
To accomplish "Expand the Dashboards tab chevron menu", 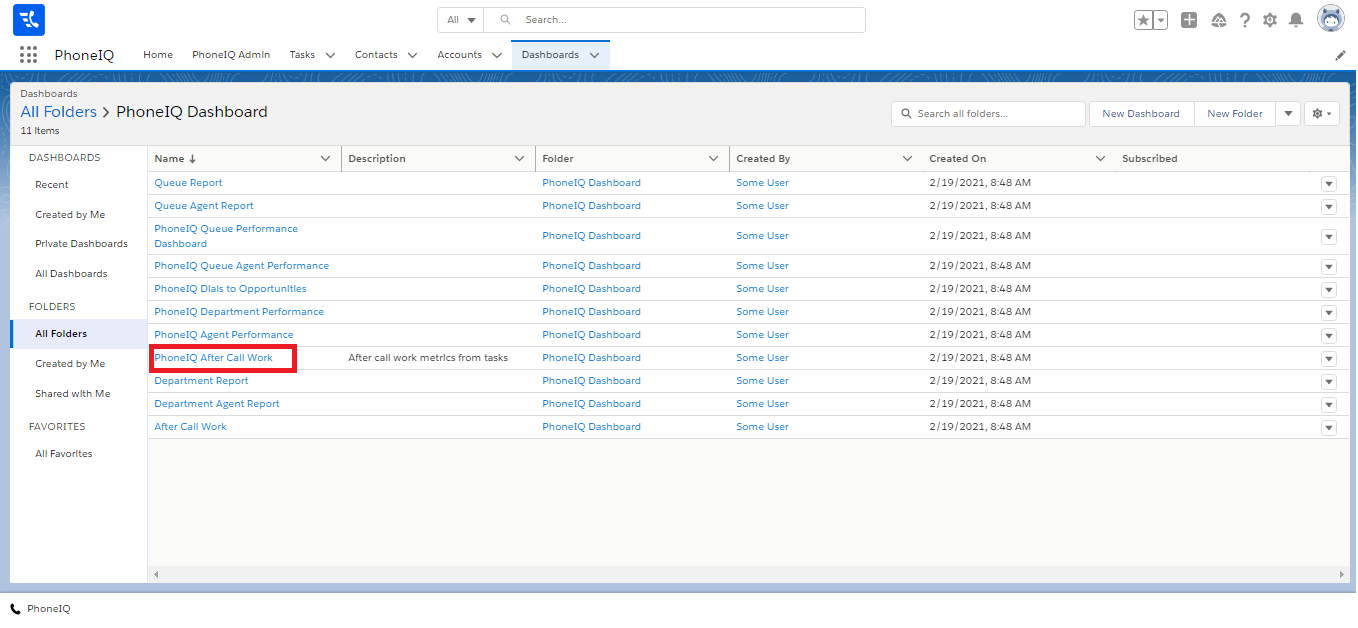I will [x=595, y=55].
